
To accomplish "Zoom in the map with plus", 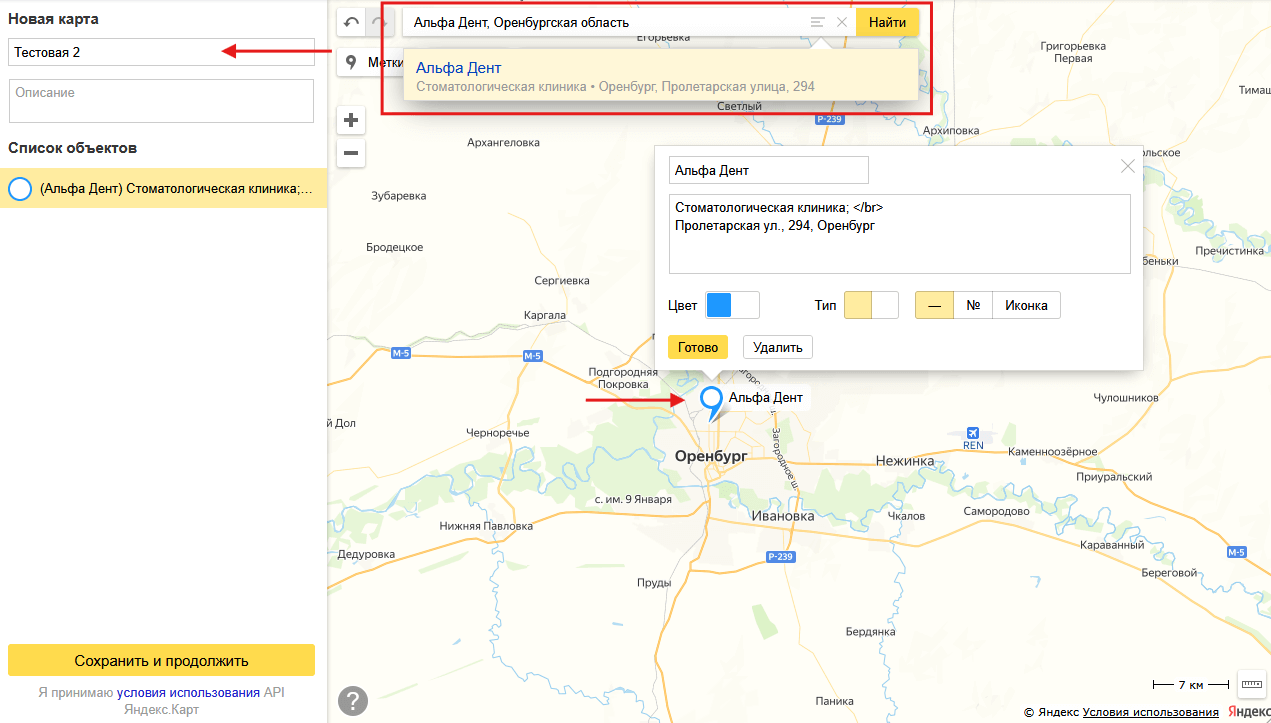I will coord(351,121).
